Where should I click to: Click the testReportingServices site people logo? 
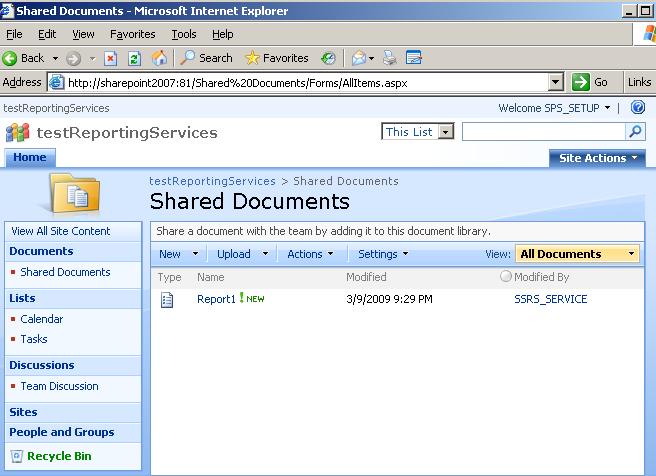pos(18,132)
